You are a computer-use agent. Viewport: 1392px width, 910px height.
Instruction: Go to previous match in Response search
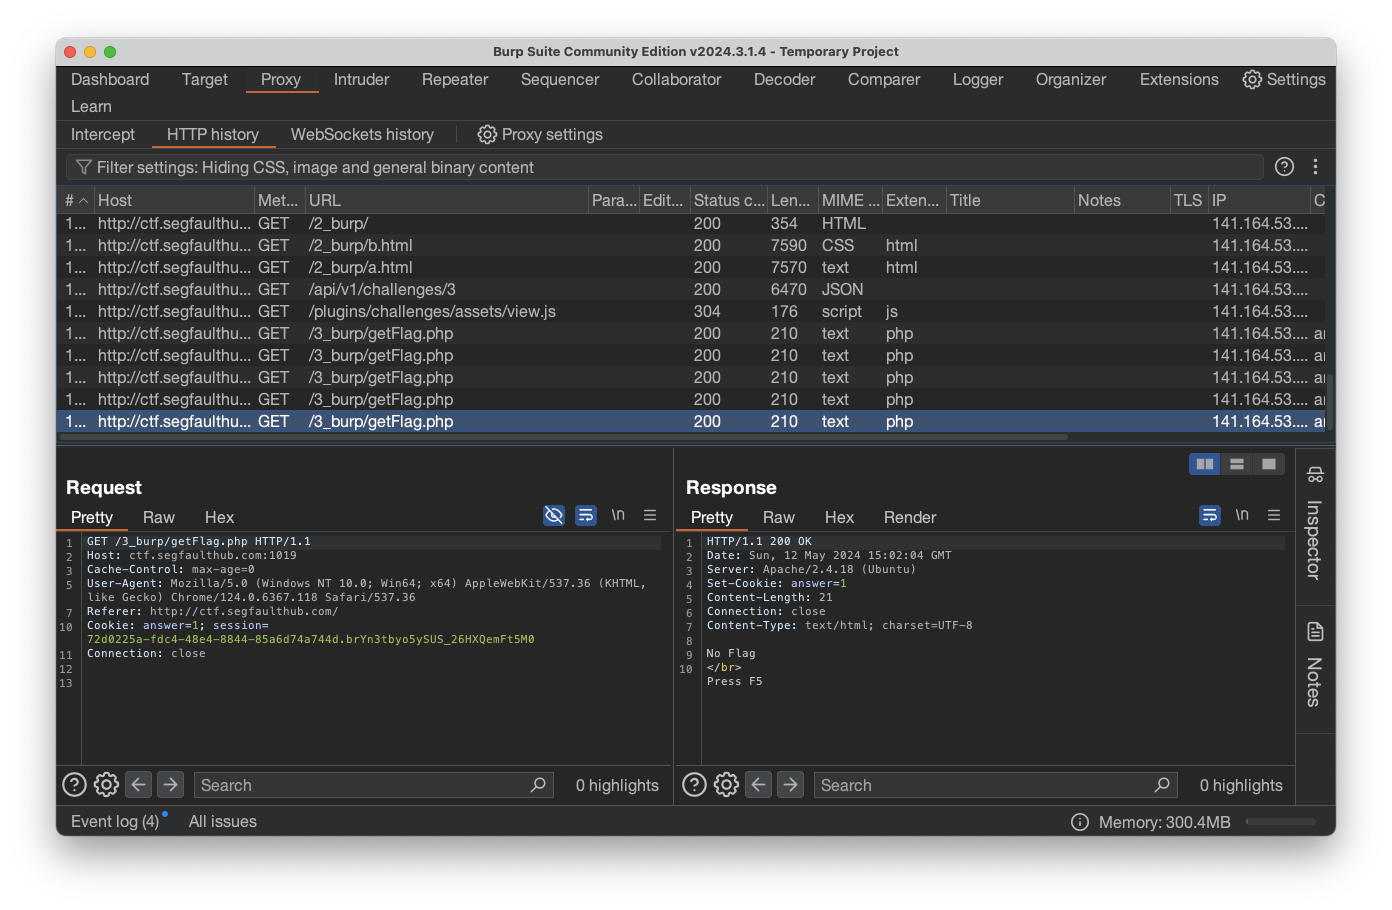759,785
